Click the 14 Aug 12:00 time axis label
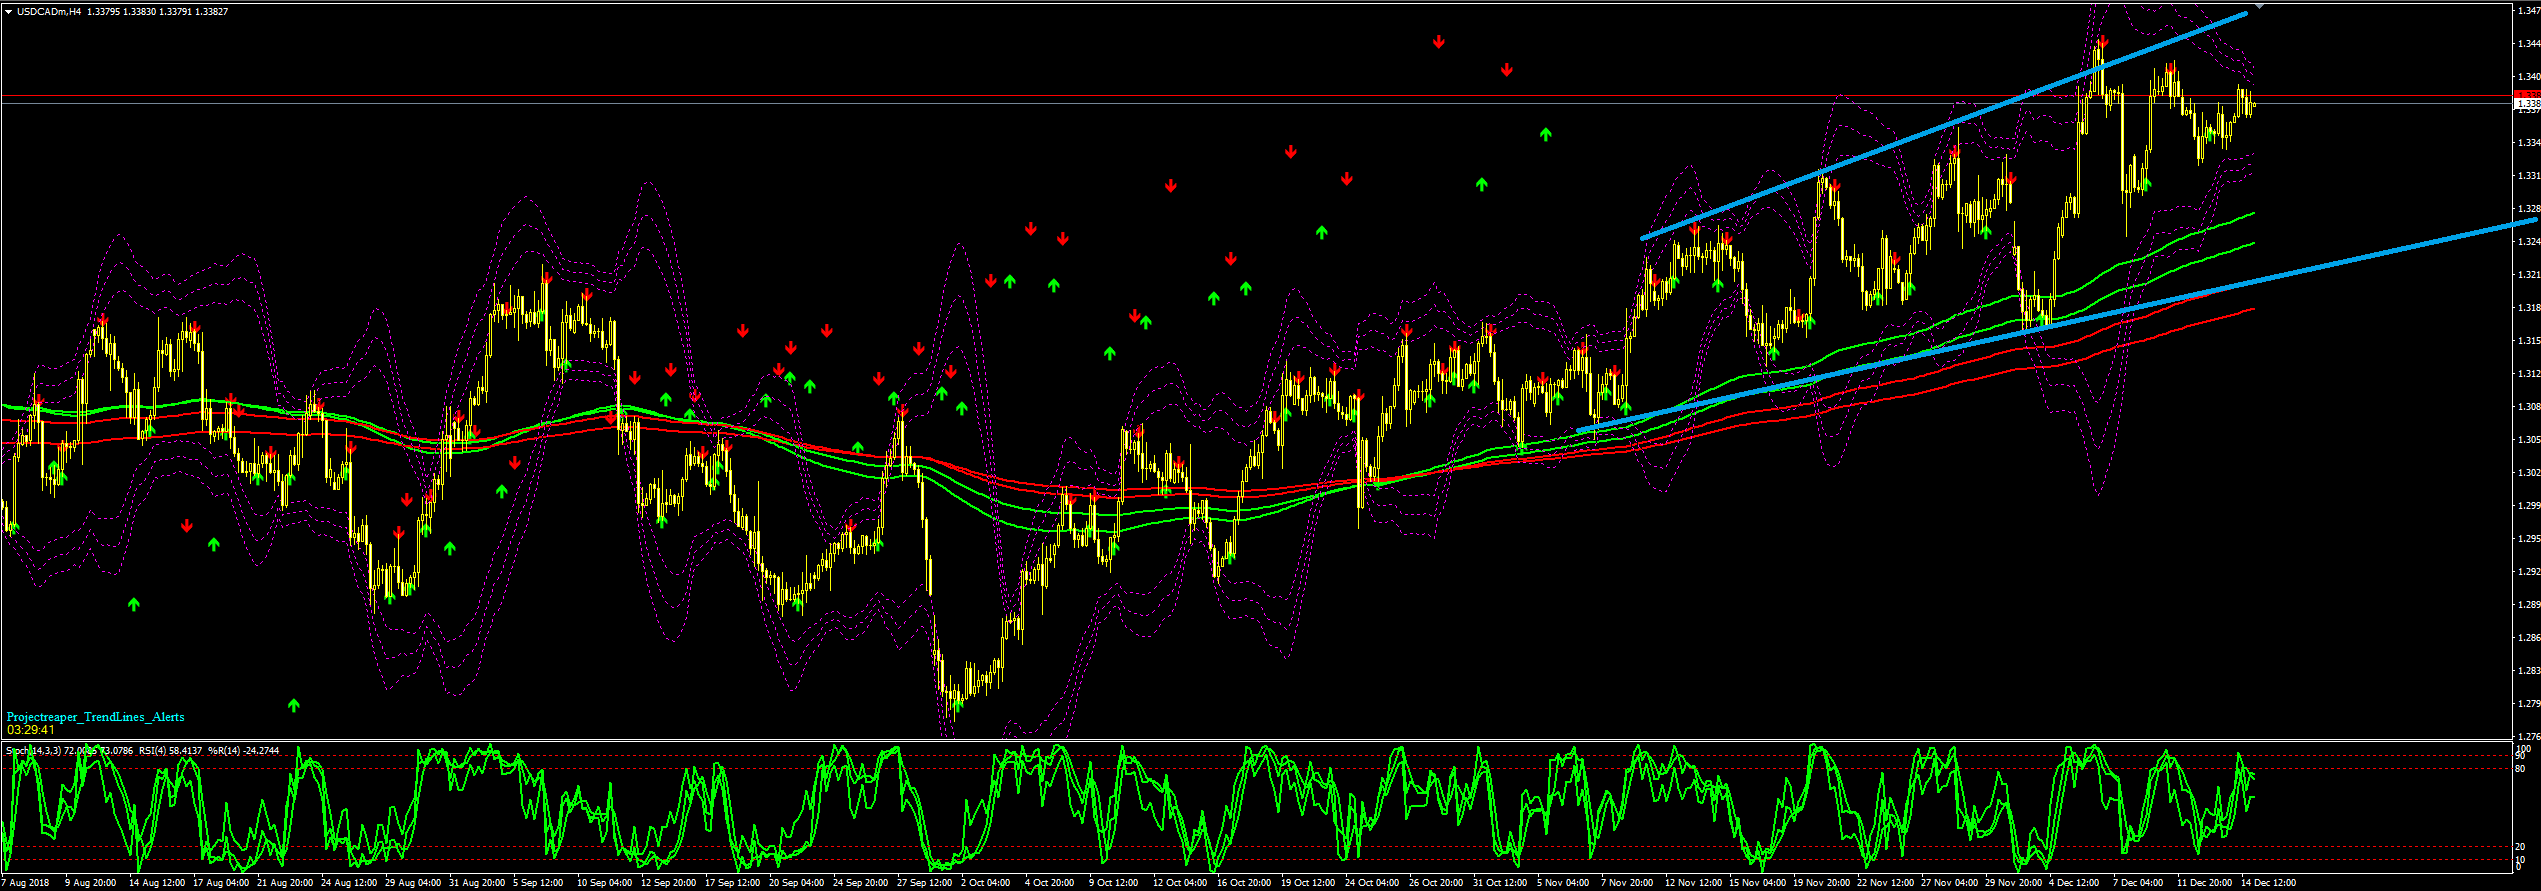Screen dimensions: 2541x891 point(157,883)
